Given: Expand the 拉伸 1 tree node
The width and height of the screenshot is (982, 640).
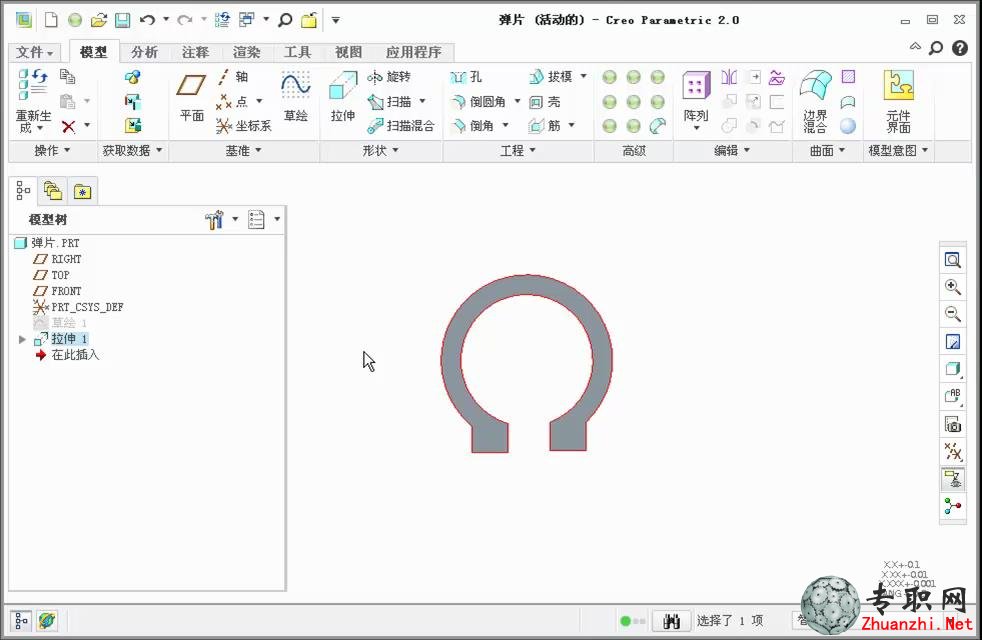Looking at the screenshot, I should coord(22,339).
